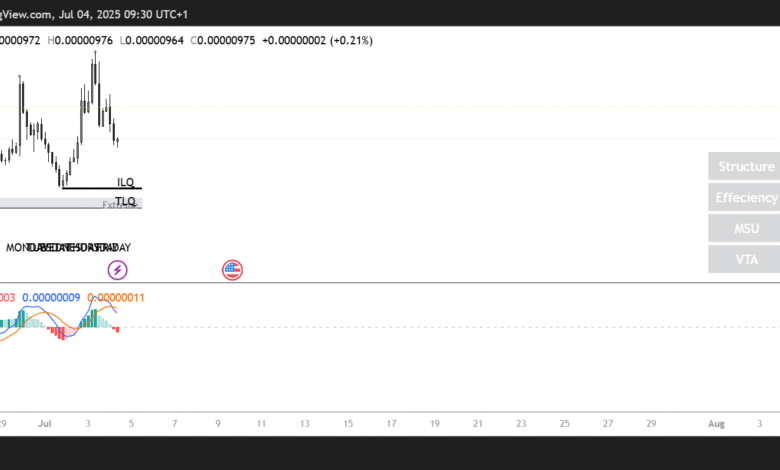Click date 21 on the time axis
The width and height of the screenshot is (780, 470).
478,424
